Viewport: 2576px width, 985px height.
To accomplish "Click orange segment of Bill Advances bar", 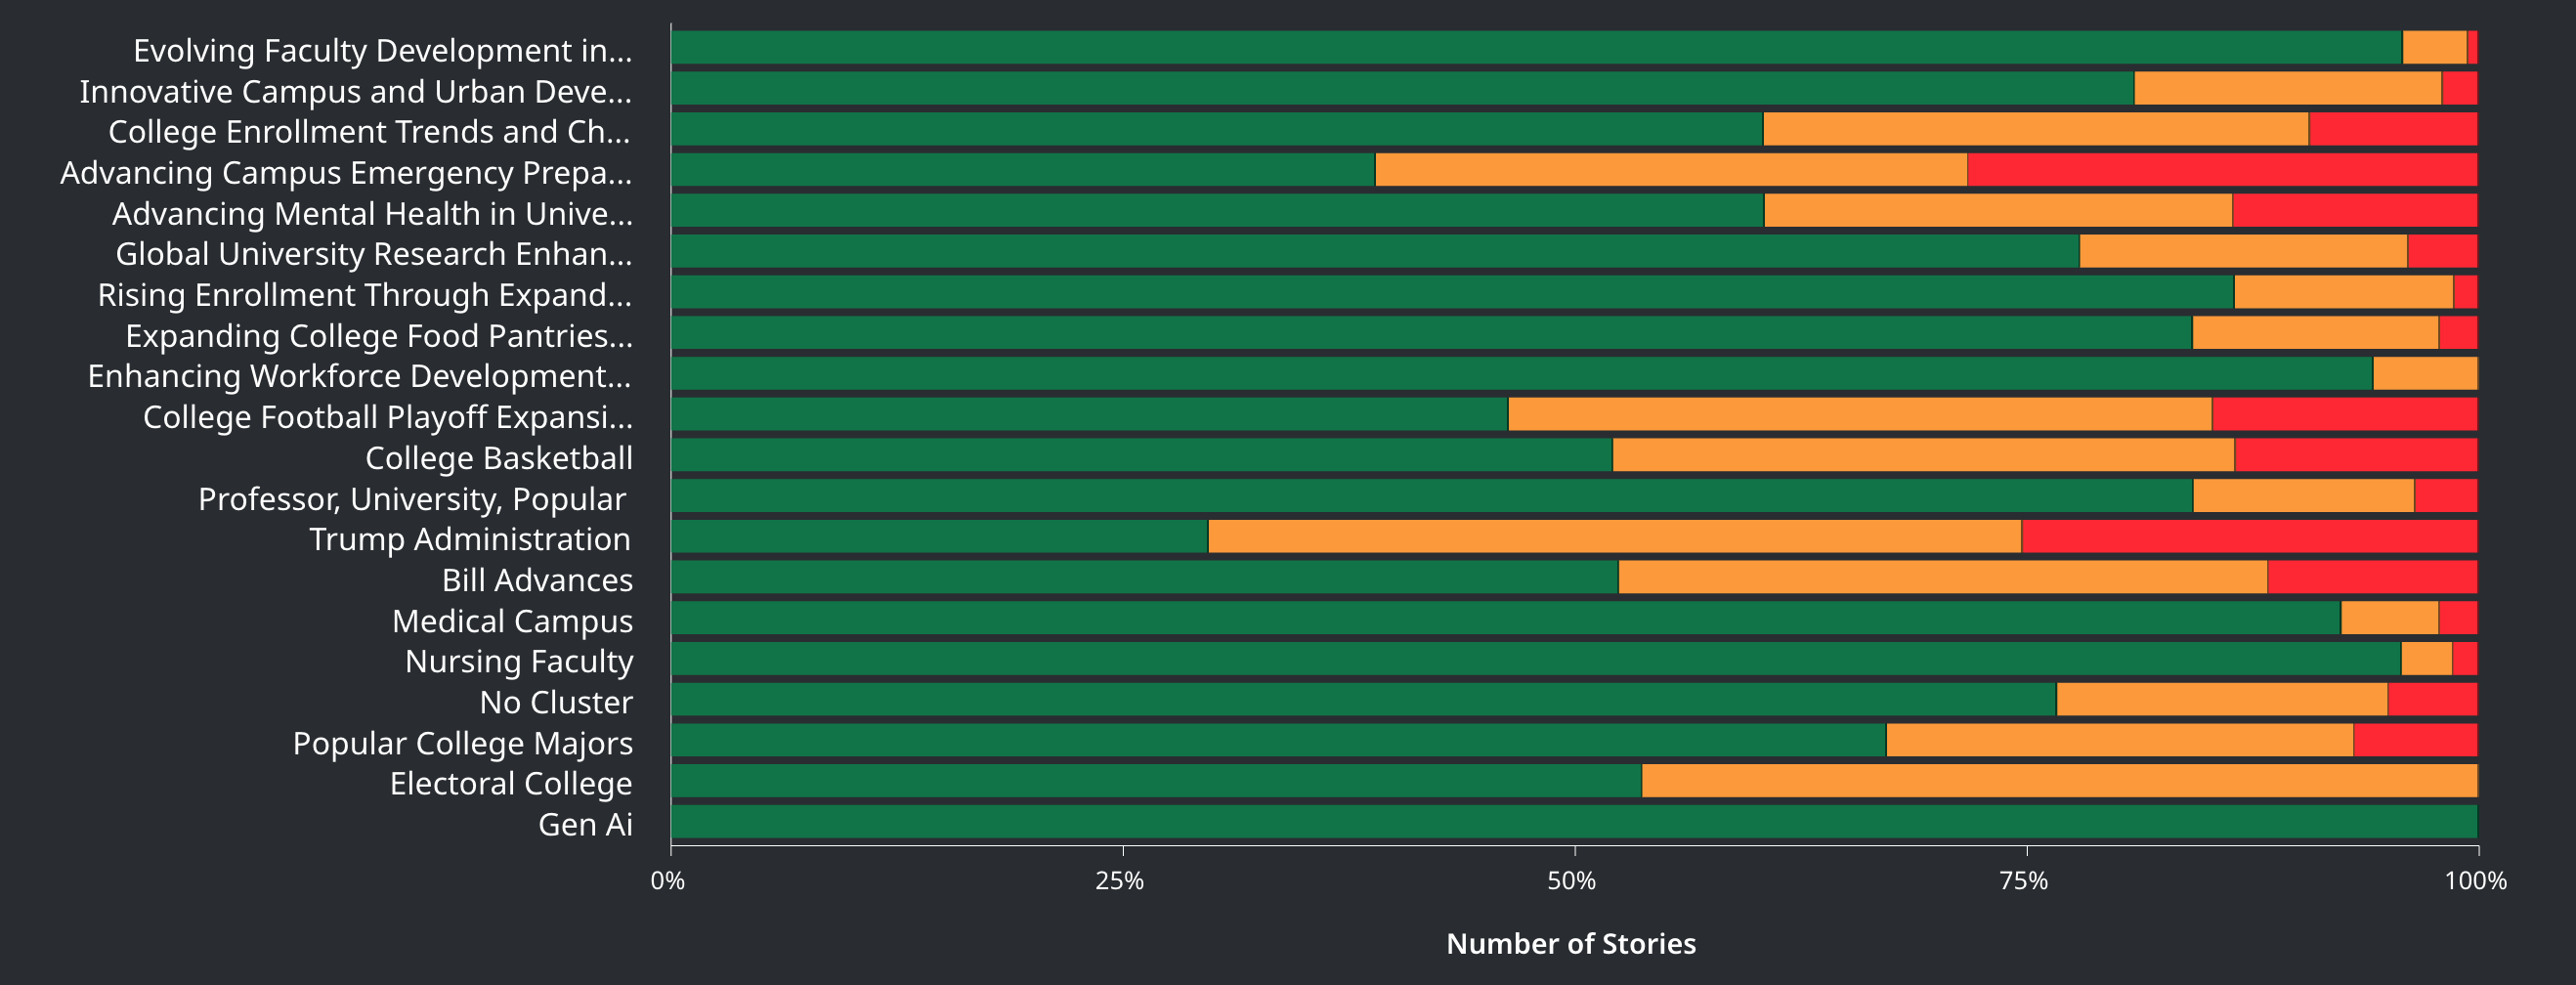I will click(1942, 578).
